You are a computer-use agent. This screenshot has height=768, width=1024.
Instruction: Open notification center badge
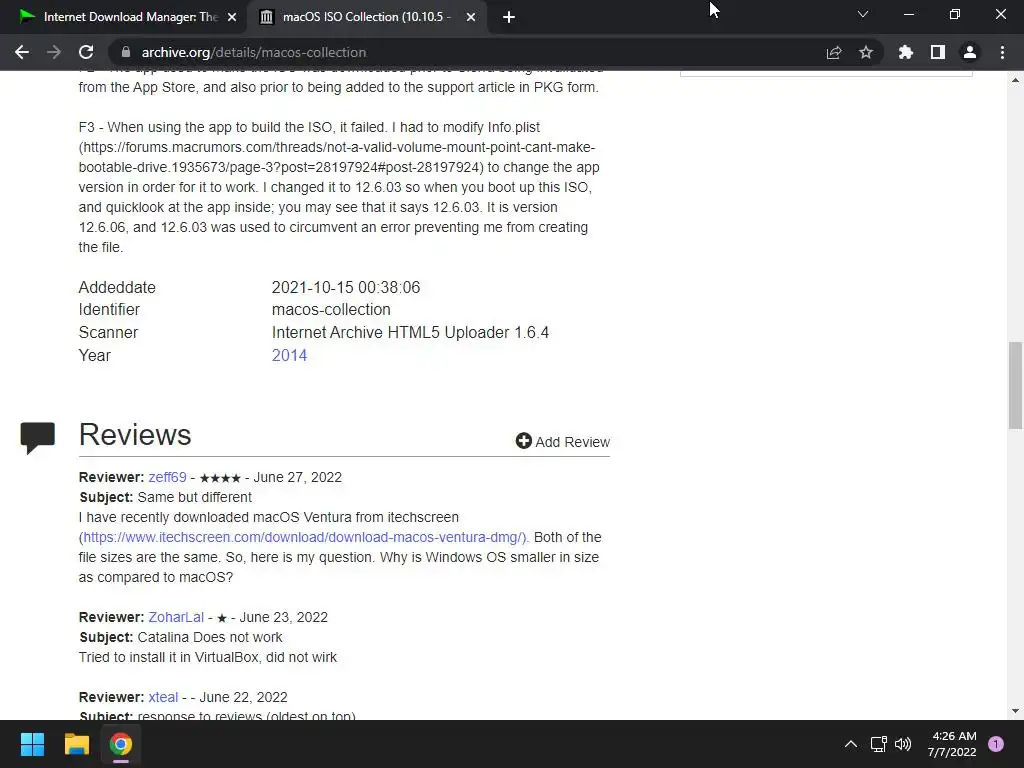point(996,744)
